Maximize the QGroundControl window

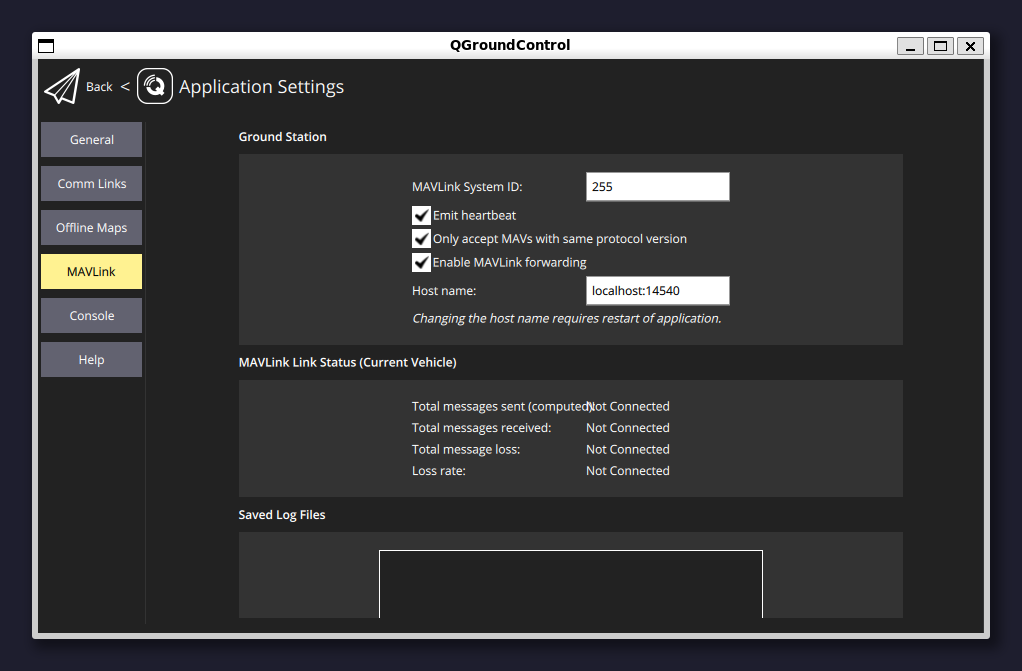coord(940,46)
